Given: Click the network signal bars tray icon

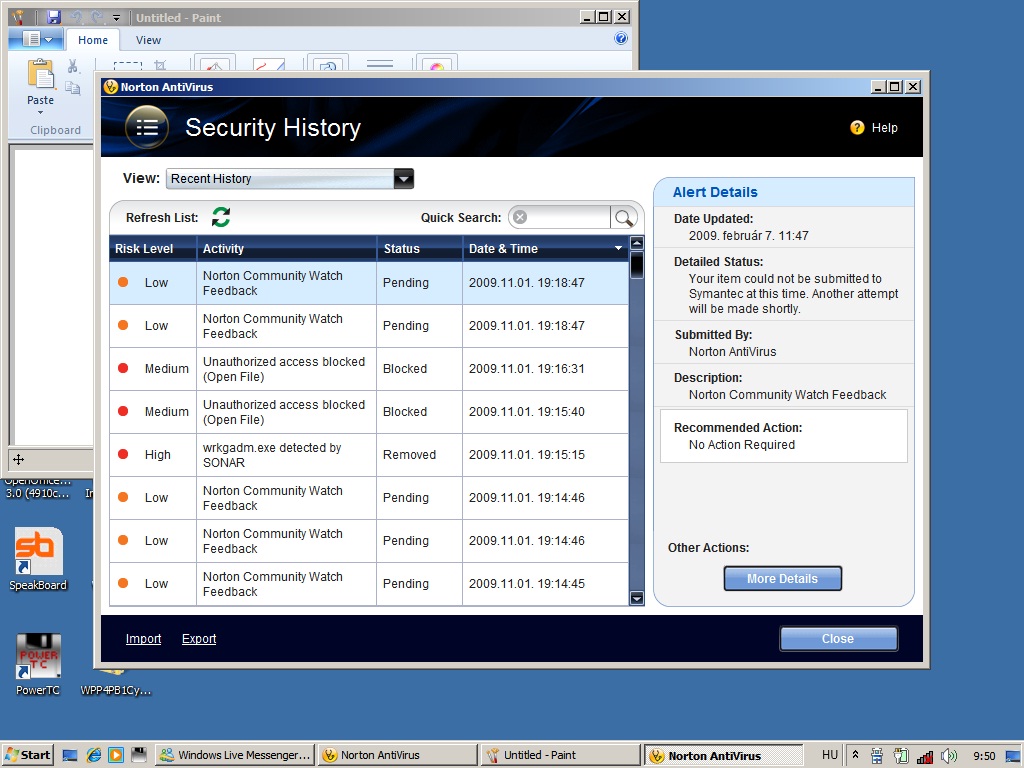Looking at the screenshot, I should pyautogui.click(x=925, y=756).
